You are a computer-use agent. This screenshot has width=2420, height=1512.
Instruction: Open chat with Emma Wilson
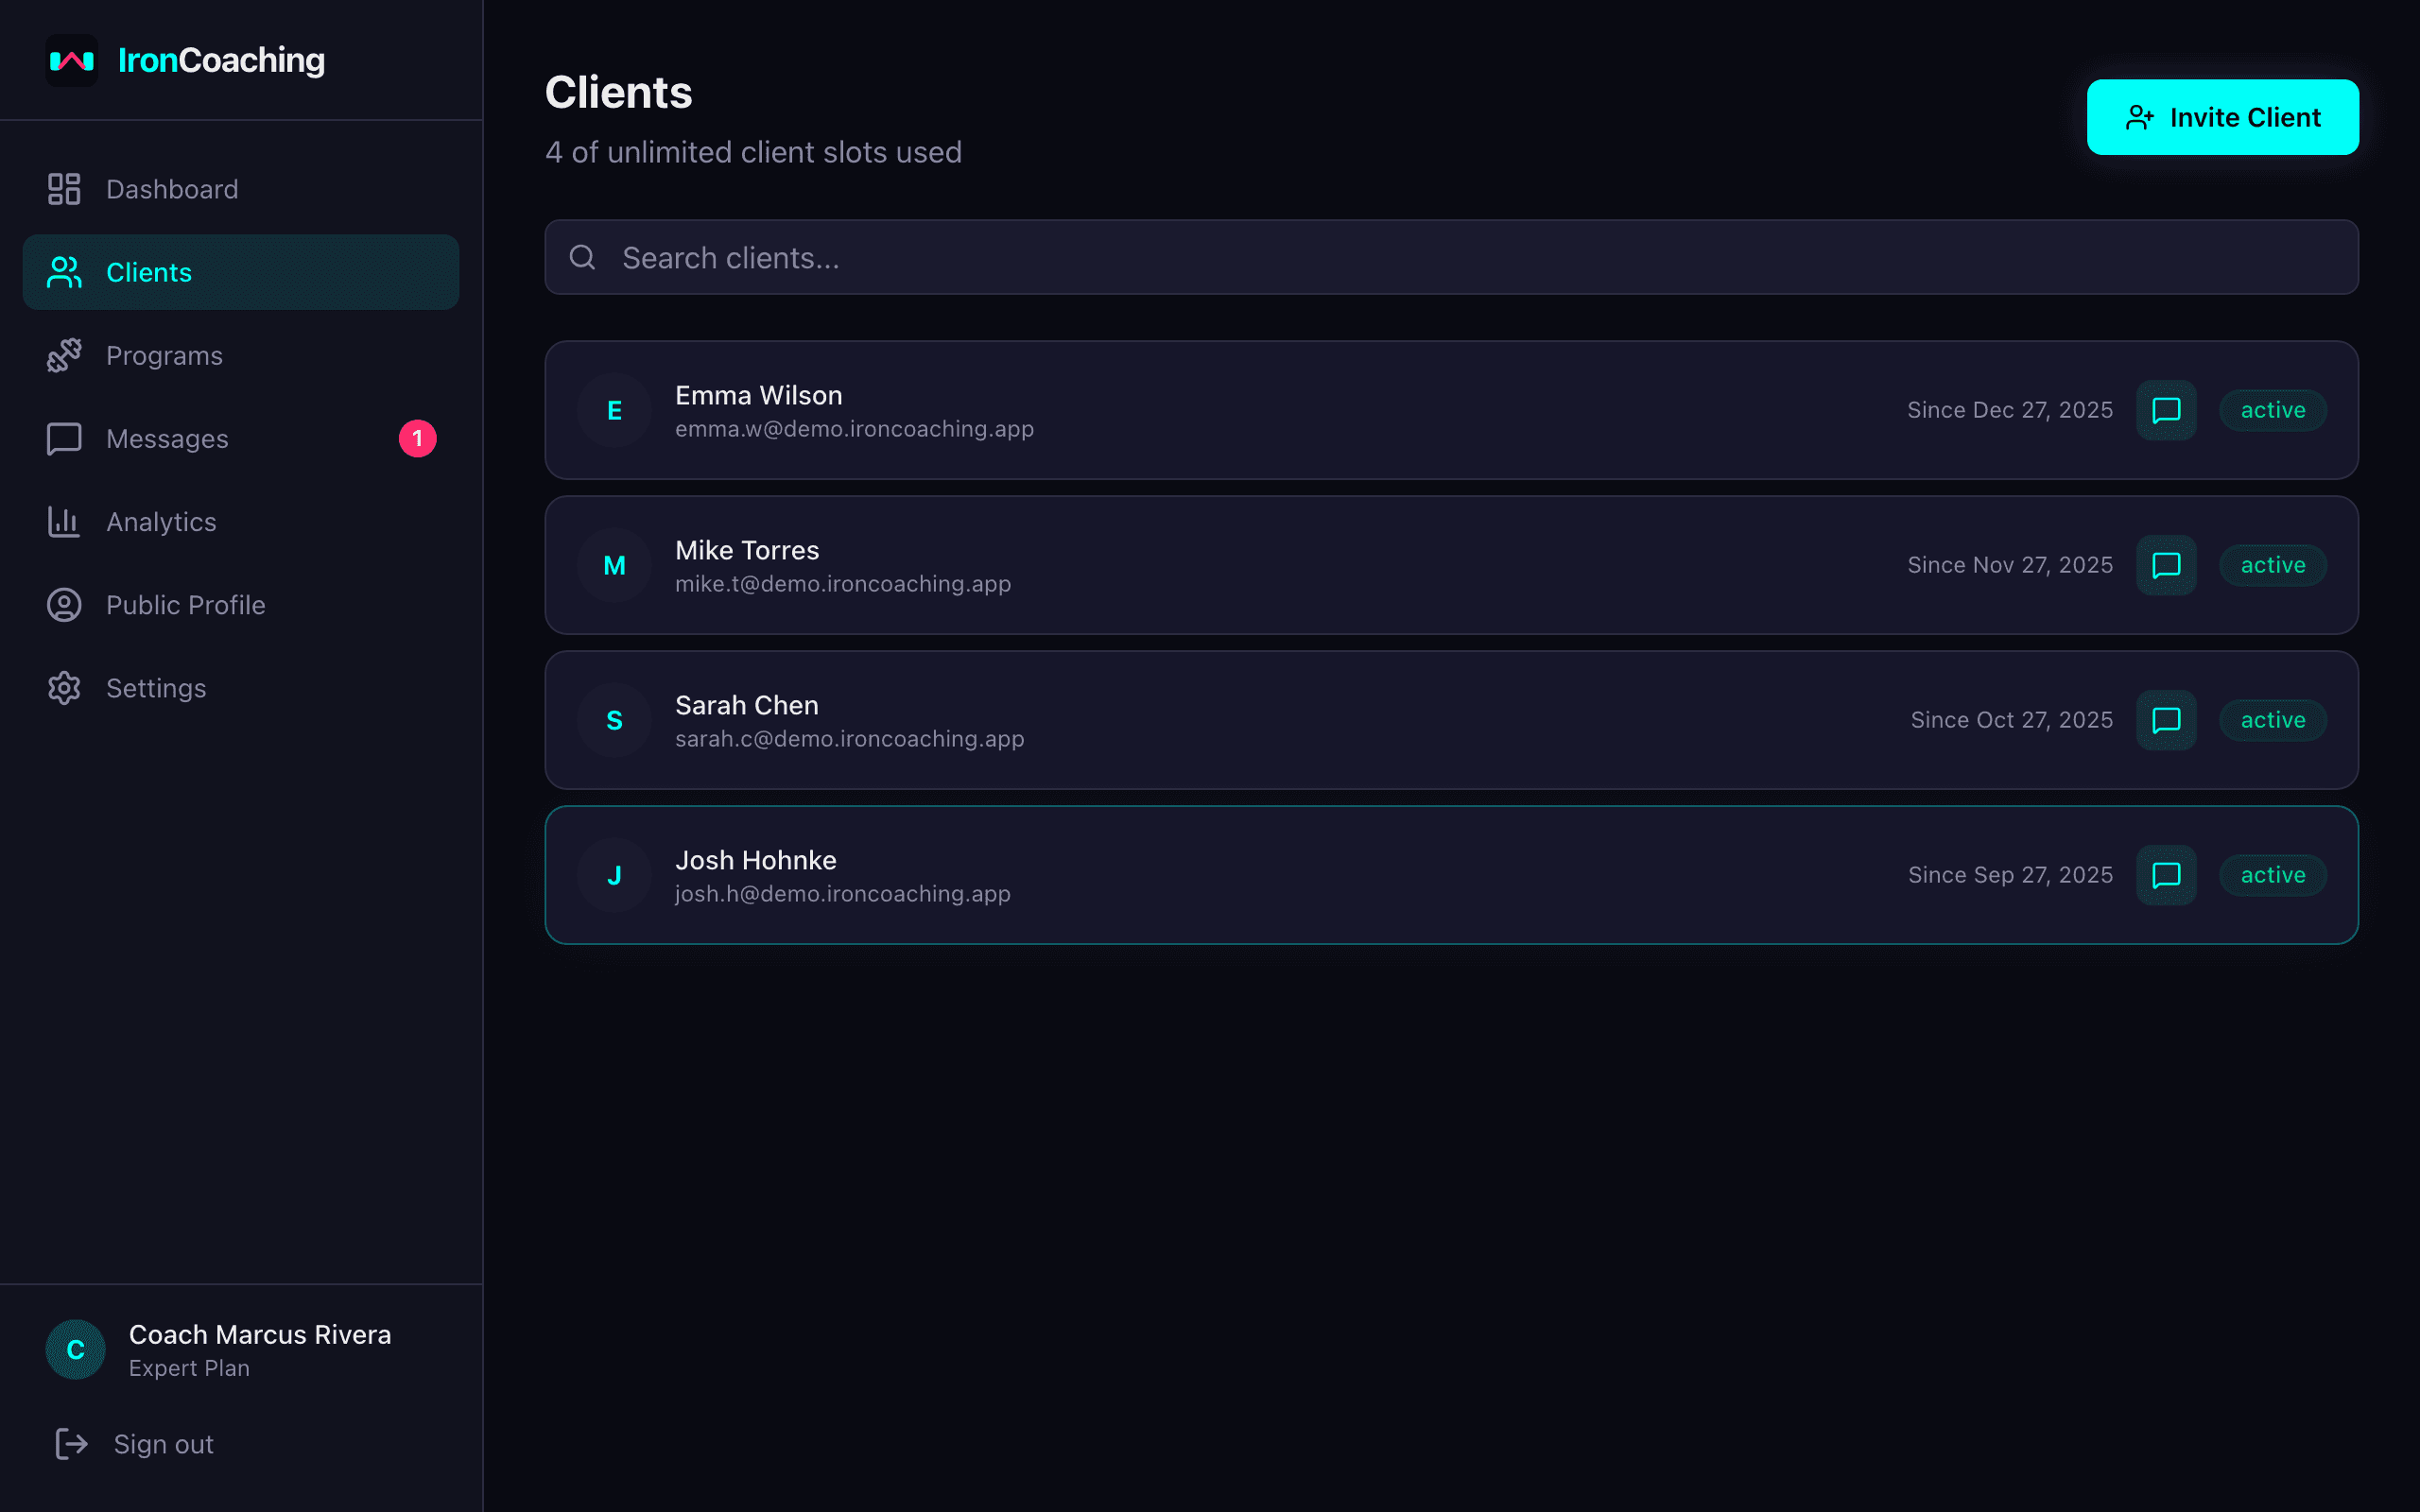pos(2166,410)
